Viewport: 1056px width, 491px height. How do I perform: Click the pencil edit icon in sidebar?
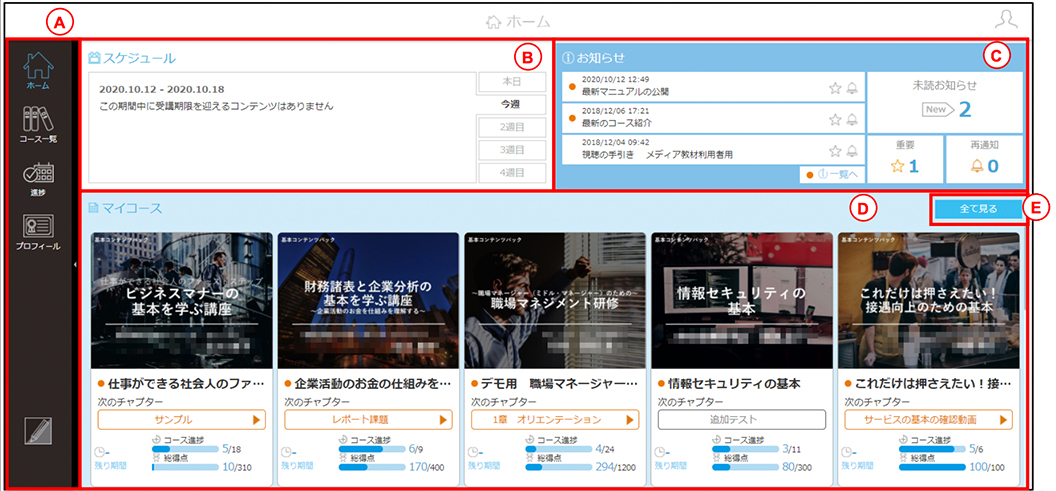point(38,430)
